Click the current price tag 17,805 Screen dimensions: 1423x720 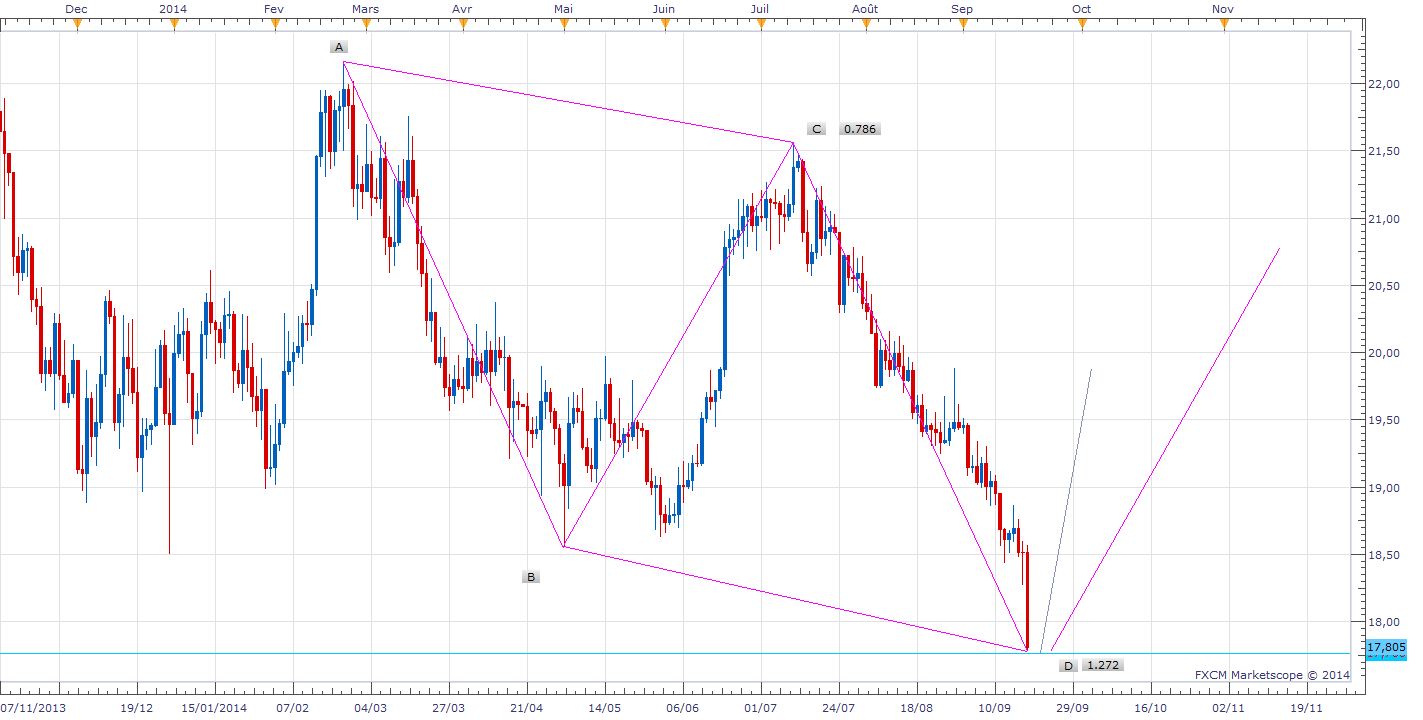1385,648
